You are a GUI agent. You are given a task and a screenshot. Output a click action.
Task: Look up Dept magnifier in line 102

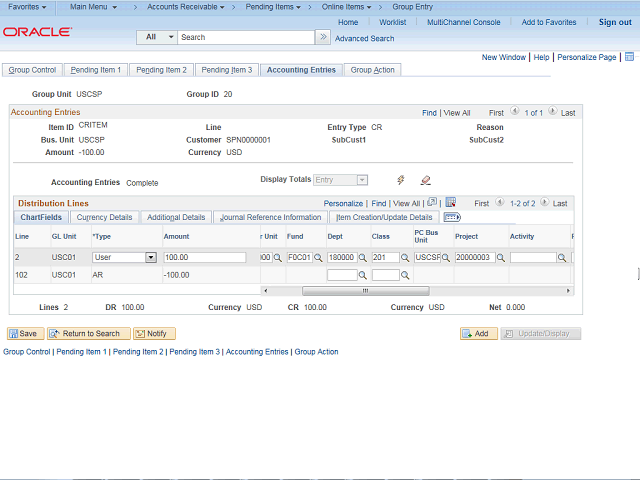point(362,276)
